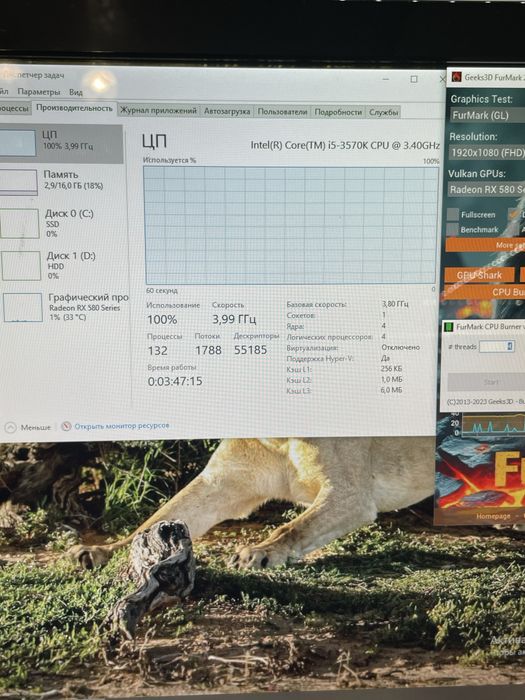This screenshot has width=525, height=700.
Task: Click the Меньше chevron circle icon
Action: point(10,427)
